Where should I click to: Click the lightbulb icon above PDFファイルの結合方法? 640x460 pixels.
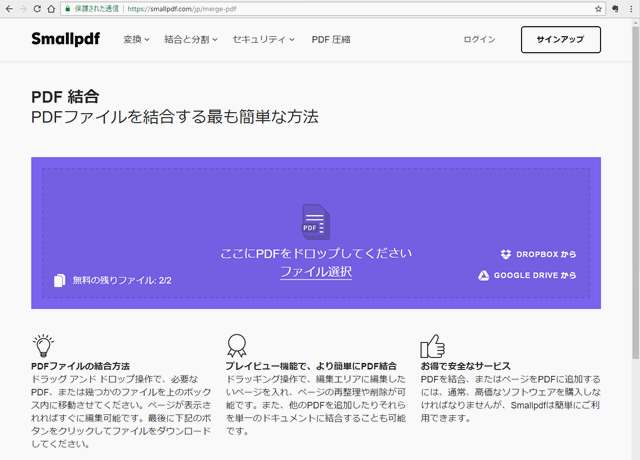pyautogui.click(x=43, y=346)
